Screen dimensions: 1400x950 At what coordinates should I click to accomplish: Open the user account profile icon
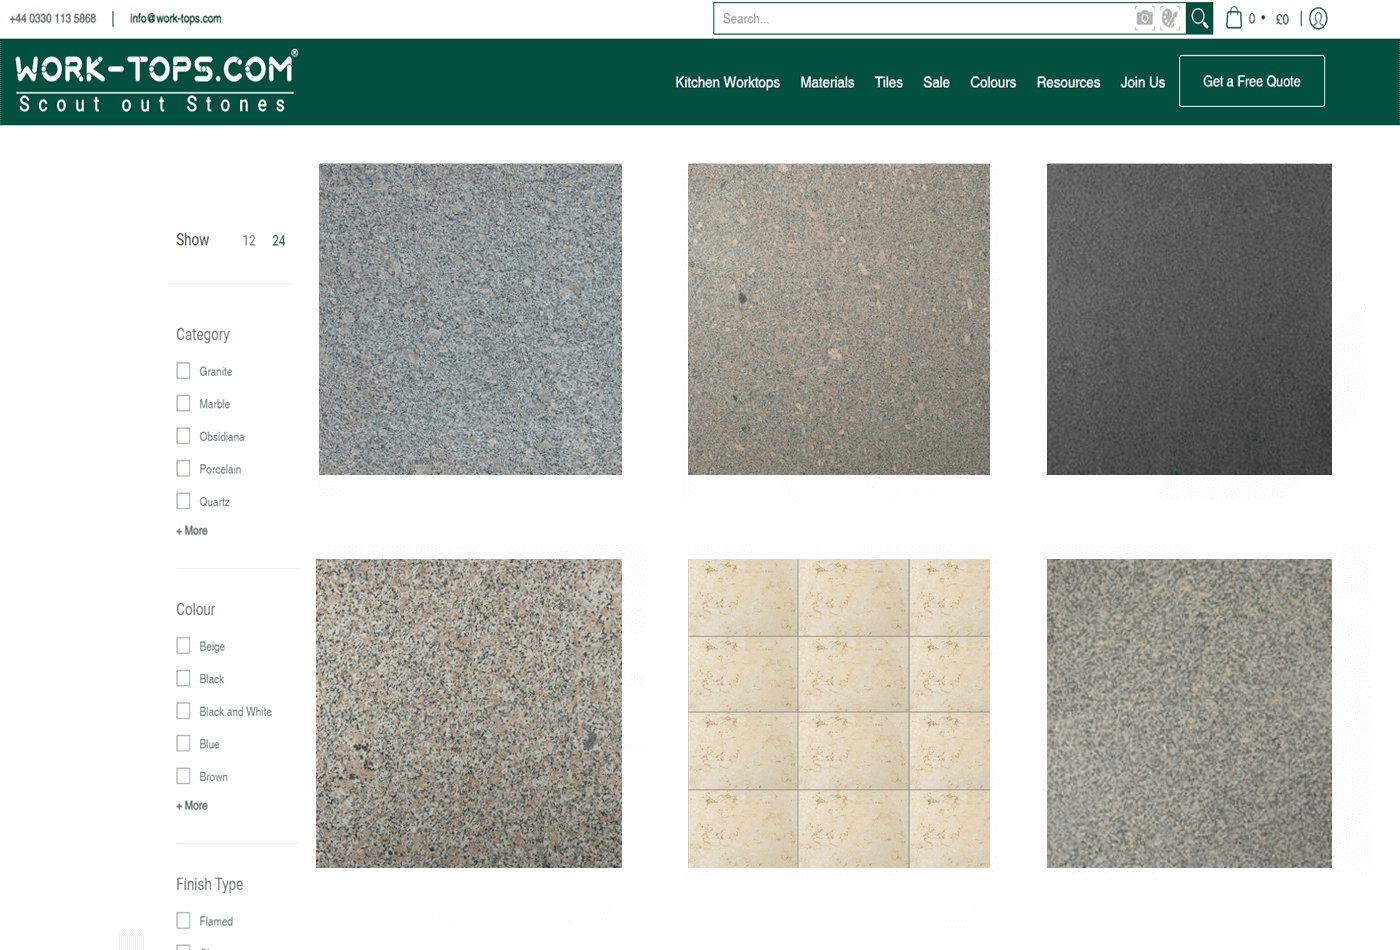pos(1318,18)
